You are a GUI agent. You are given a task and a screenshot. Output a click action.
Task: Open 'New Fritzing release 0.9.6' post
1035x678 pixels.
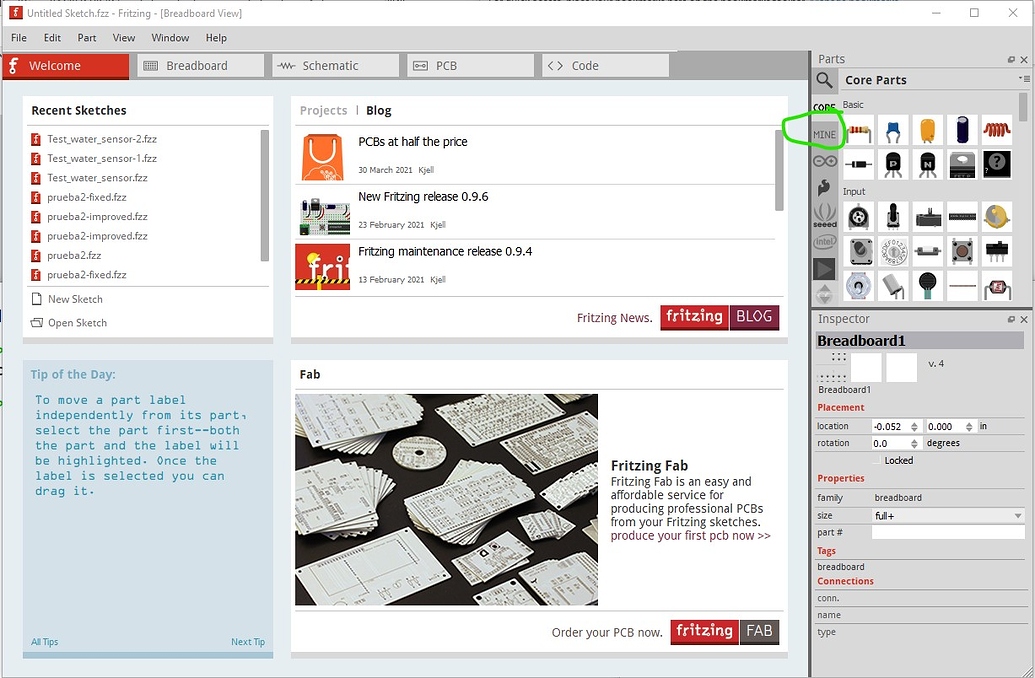(423, 196)
